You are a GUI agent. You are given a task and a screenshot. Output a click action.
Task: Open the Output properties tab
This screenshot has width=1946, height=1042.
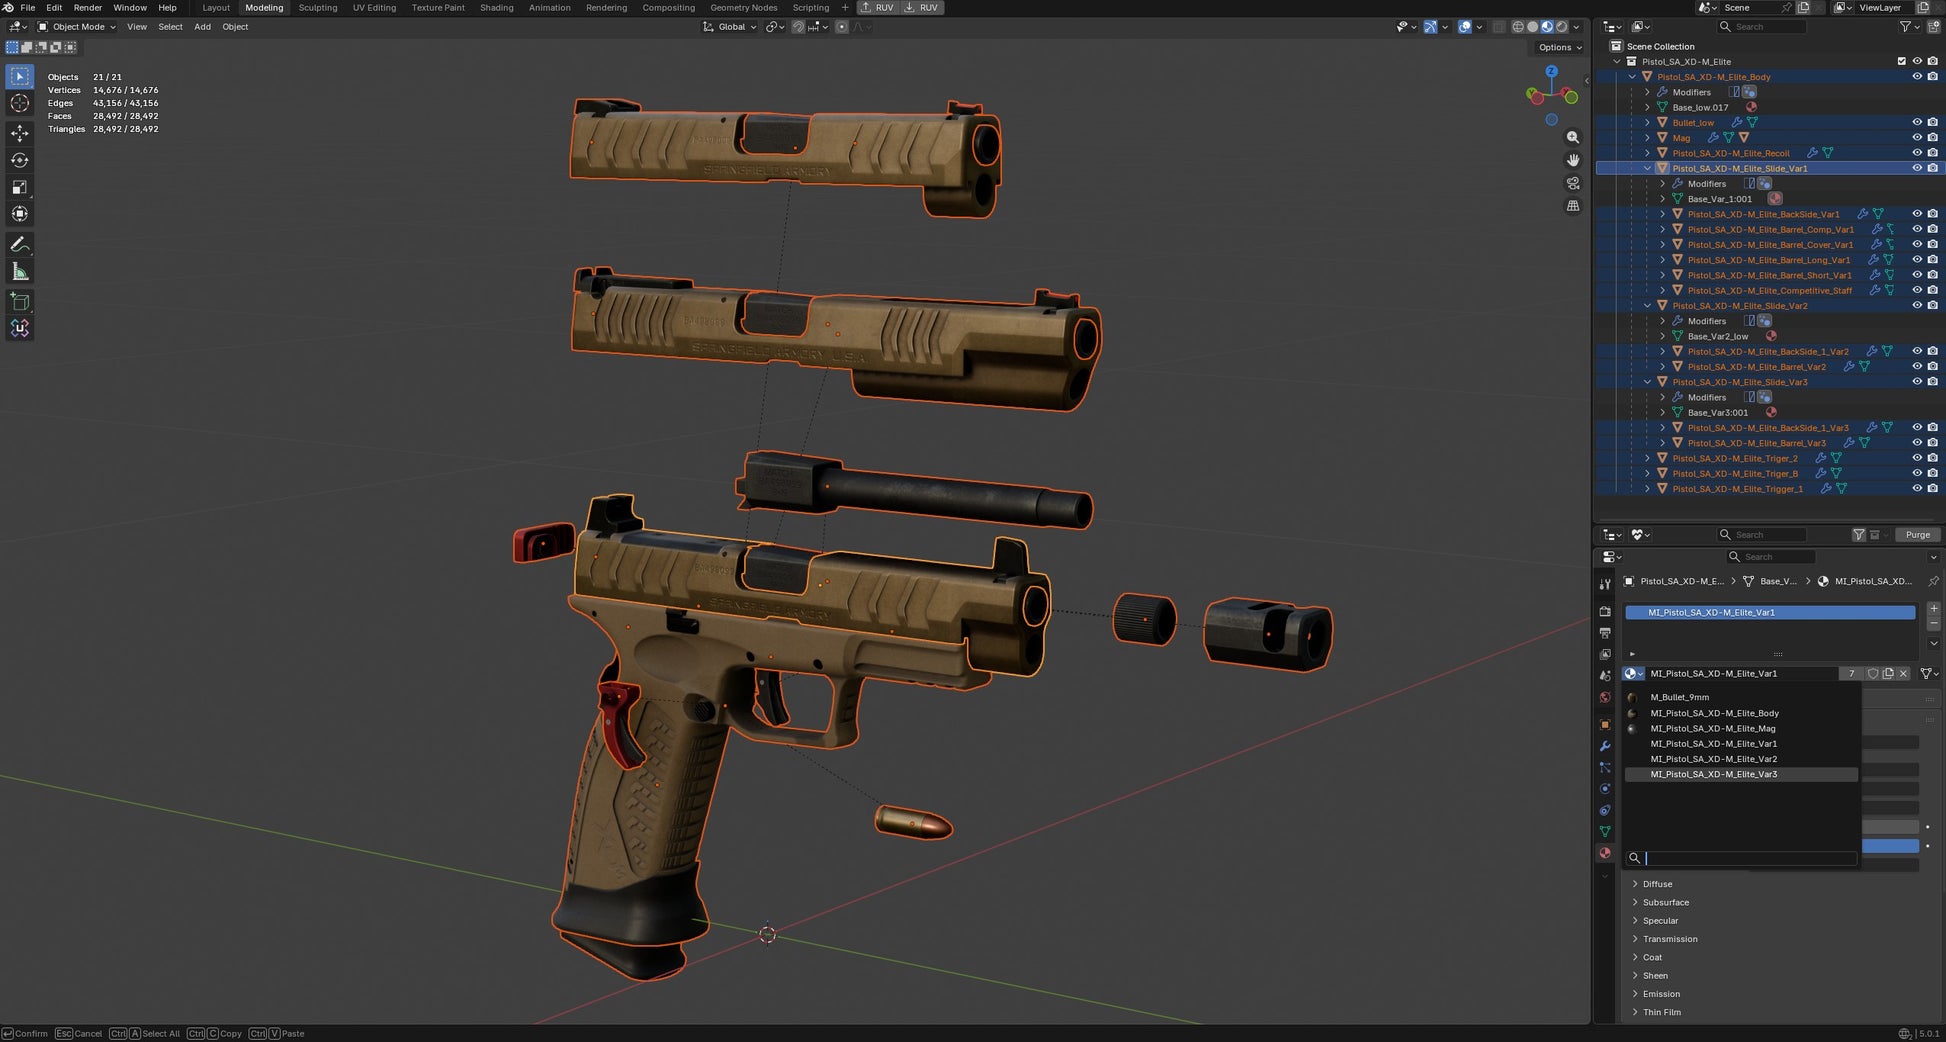[1605, 633]
